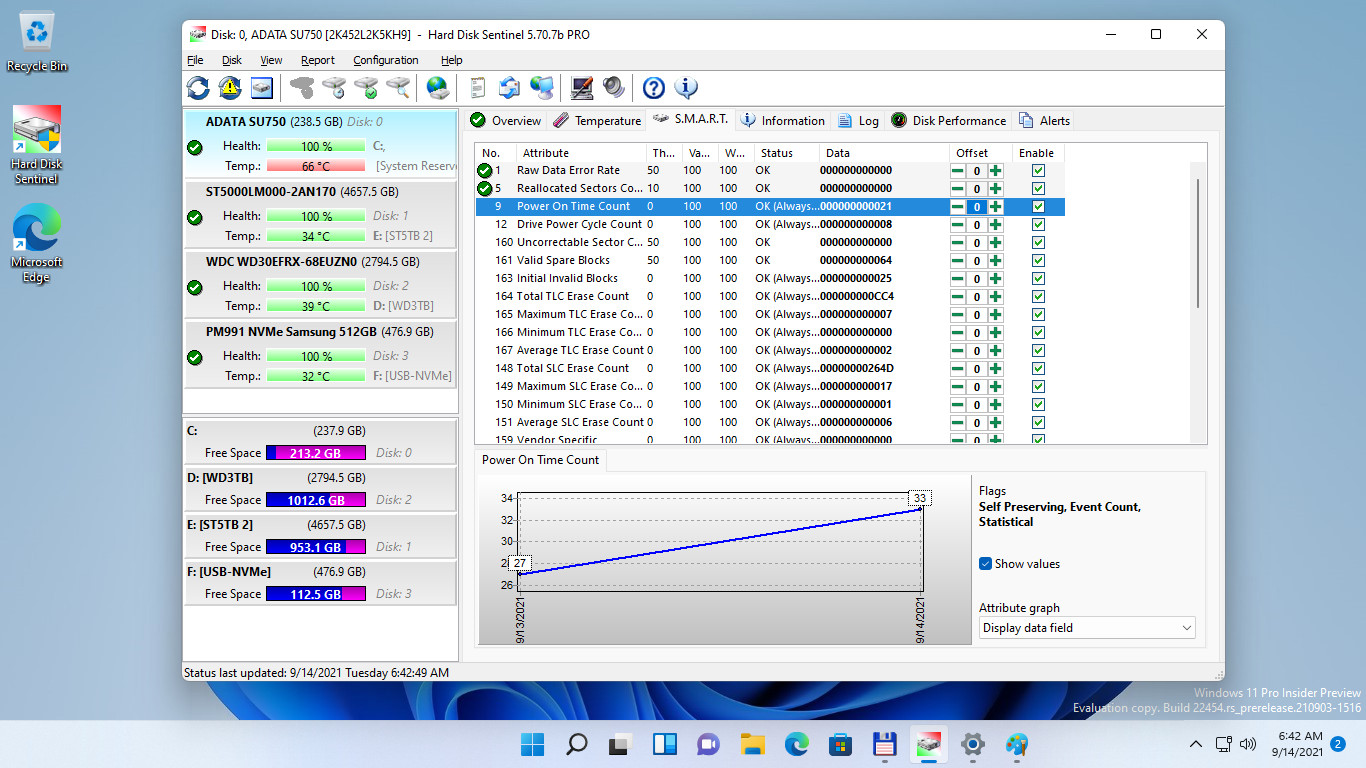Increase offset with plus button for Reallocated Sectors
Screen dimensions: 1366x768
[x=996, y=189]
